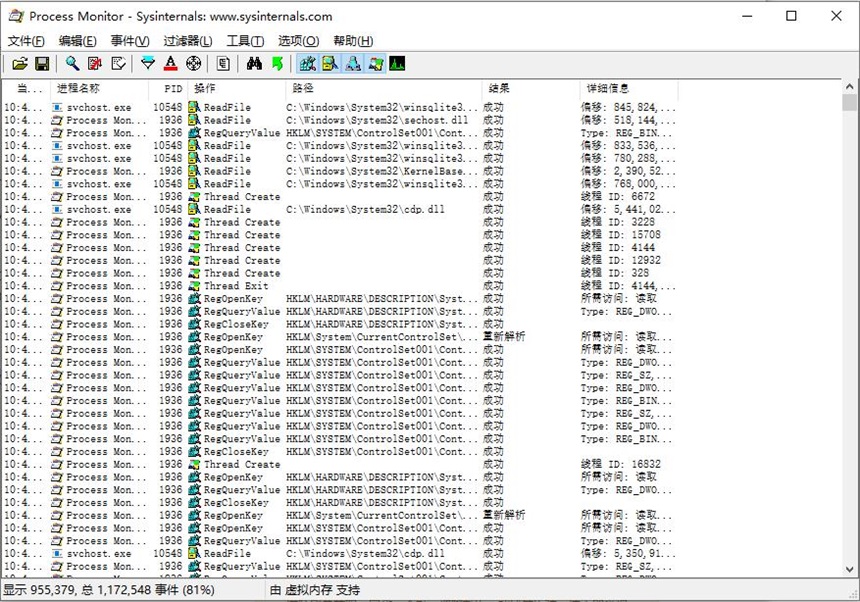
Task: Open the Filter funnel icon
Action: pos(148,64)
